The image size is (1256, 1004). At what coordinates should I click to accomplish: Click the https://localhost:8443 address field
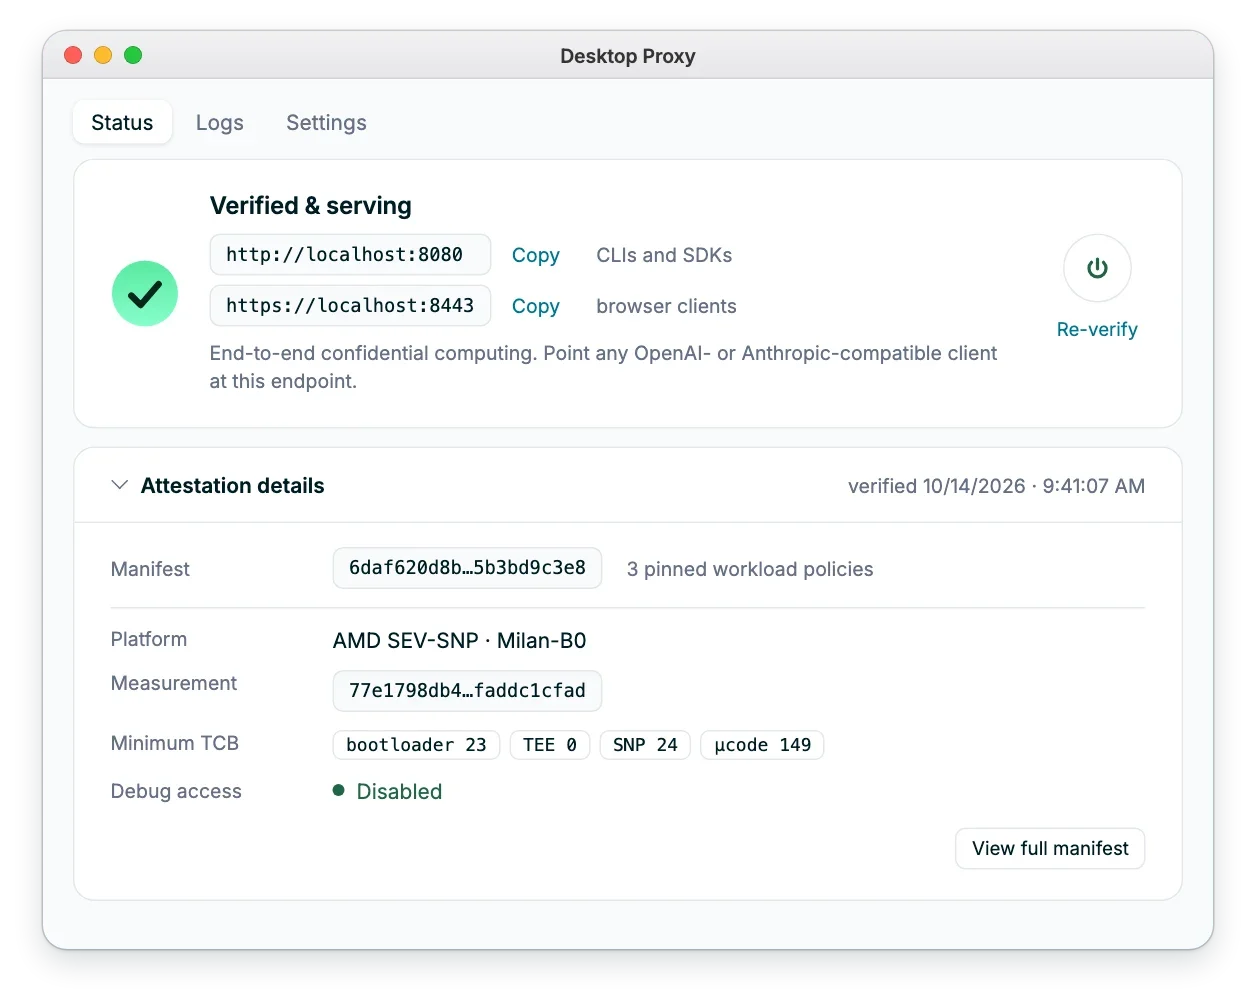(350, 306)
